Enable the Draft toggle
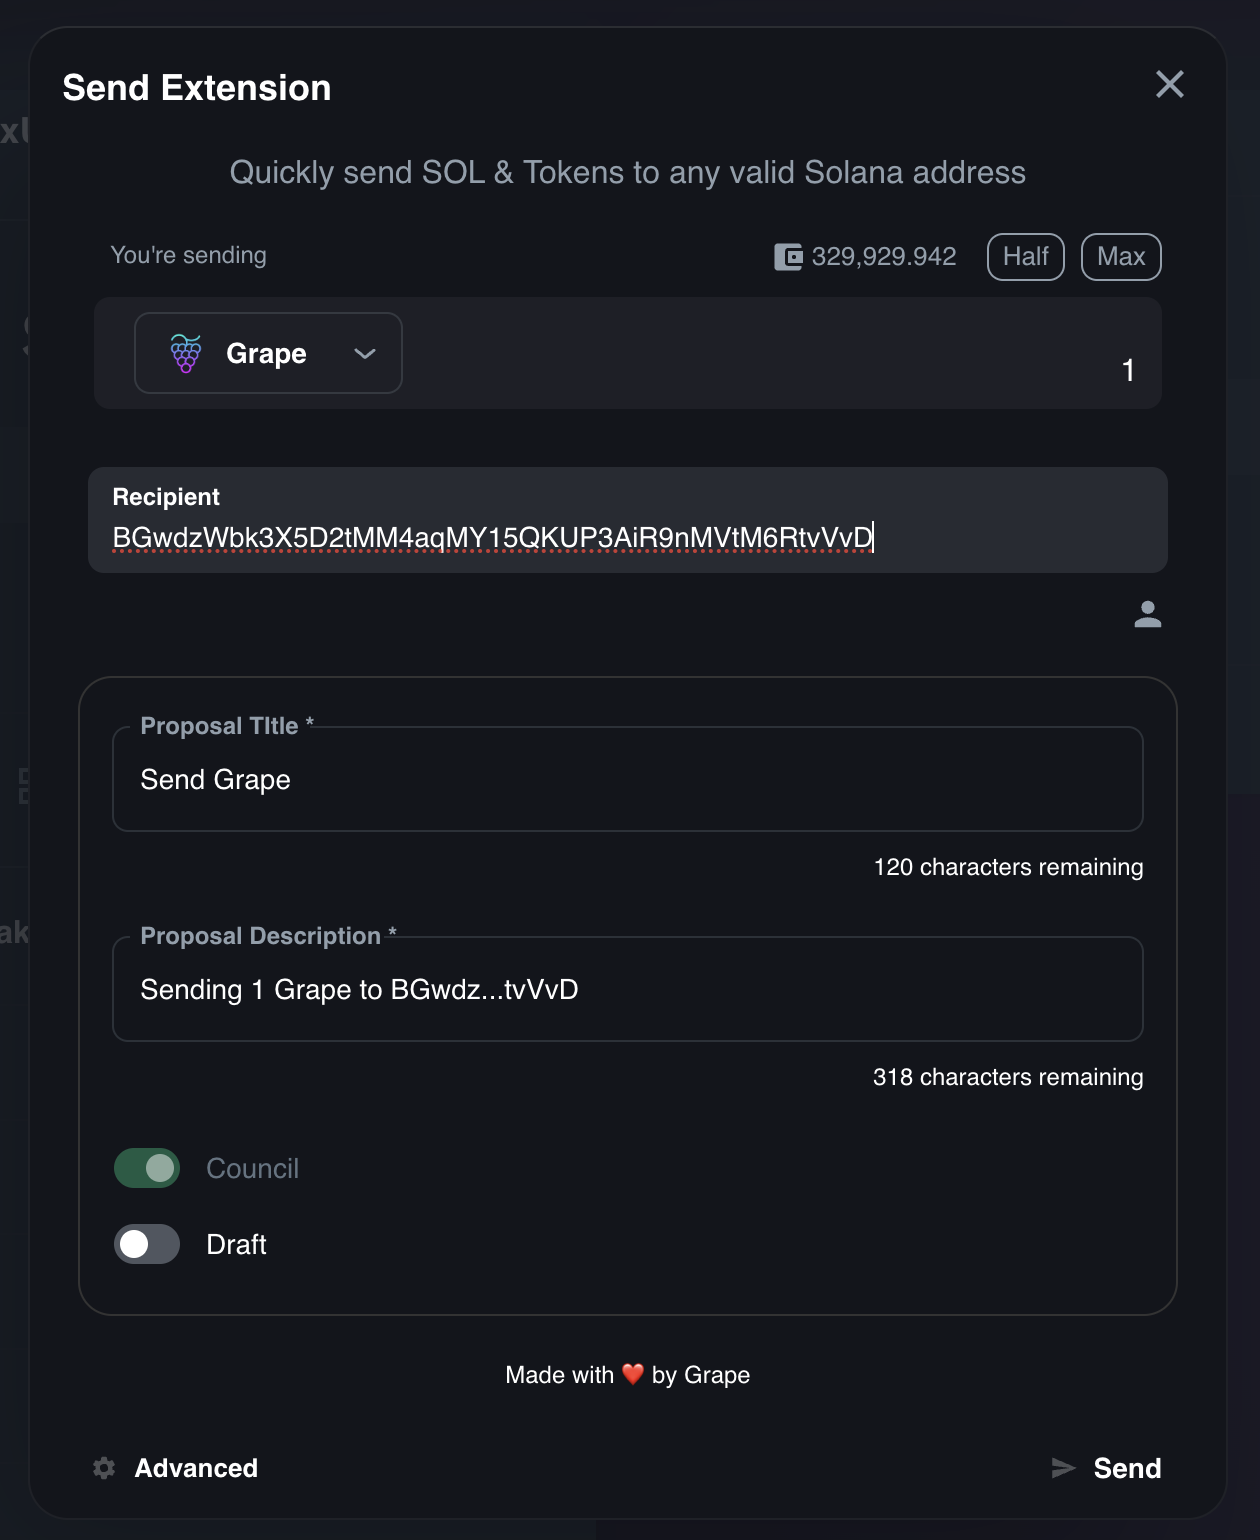This screenshot has width=1260, height=1540. point(147,1244)
